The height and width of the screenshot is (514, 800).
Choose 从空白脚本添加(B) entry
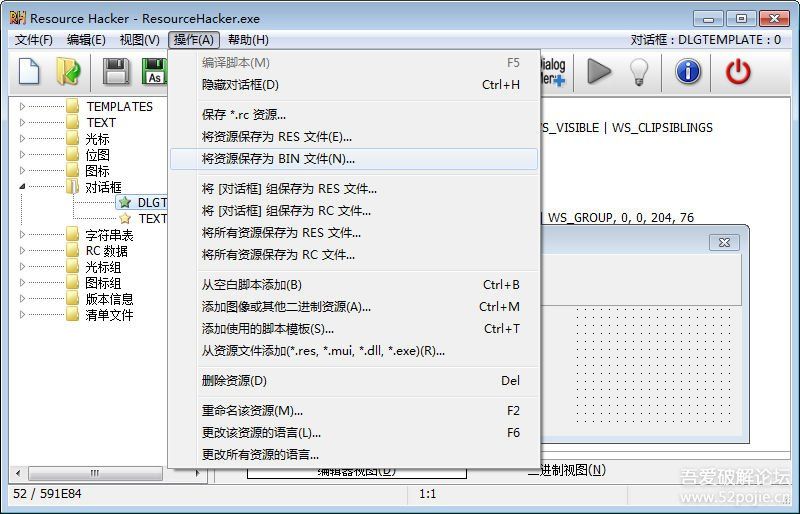point(354,285)
